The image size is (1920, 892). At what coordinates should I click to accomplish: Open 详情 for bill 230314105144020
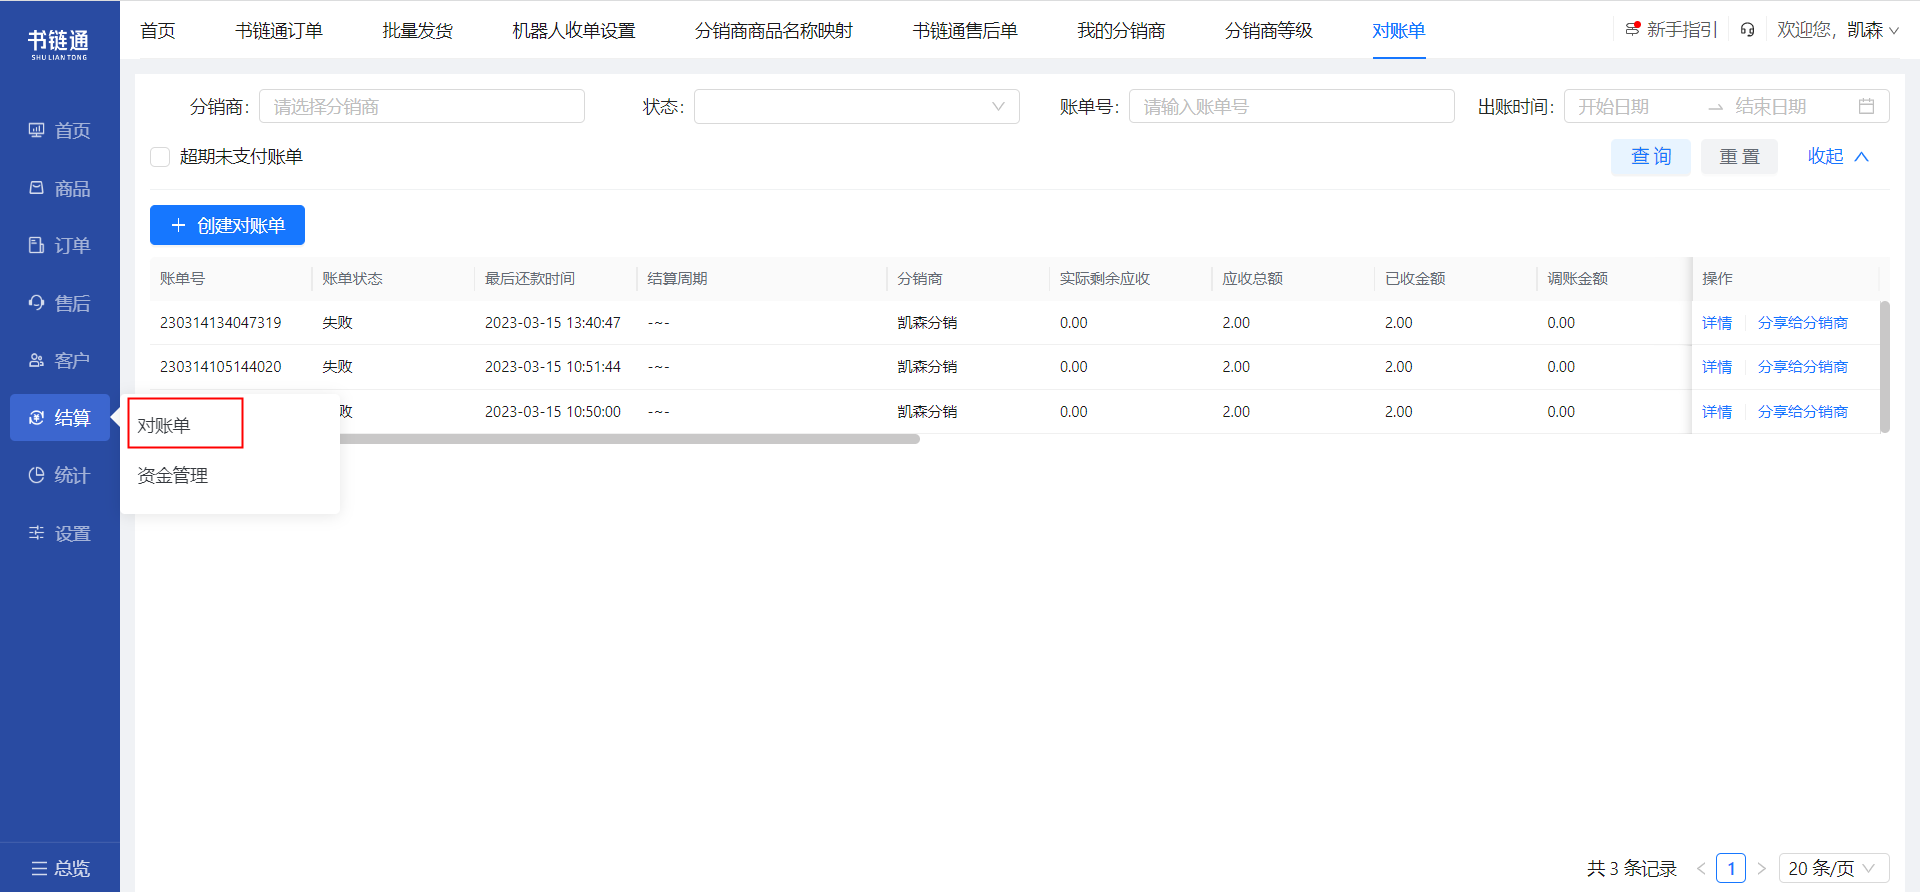coord(1717,367)
